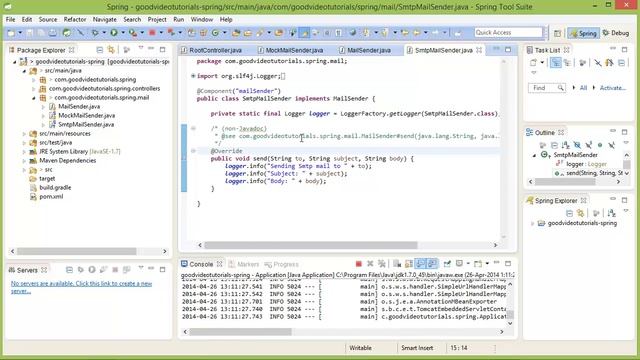Click the Package Explorer horizontal scrollbar
Image resolution: width=640 pixels, height=360 pixels.
click(x=77, y=251)
